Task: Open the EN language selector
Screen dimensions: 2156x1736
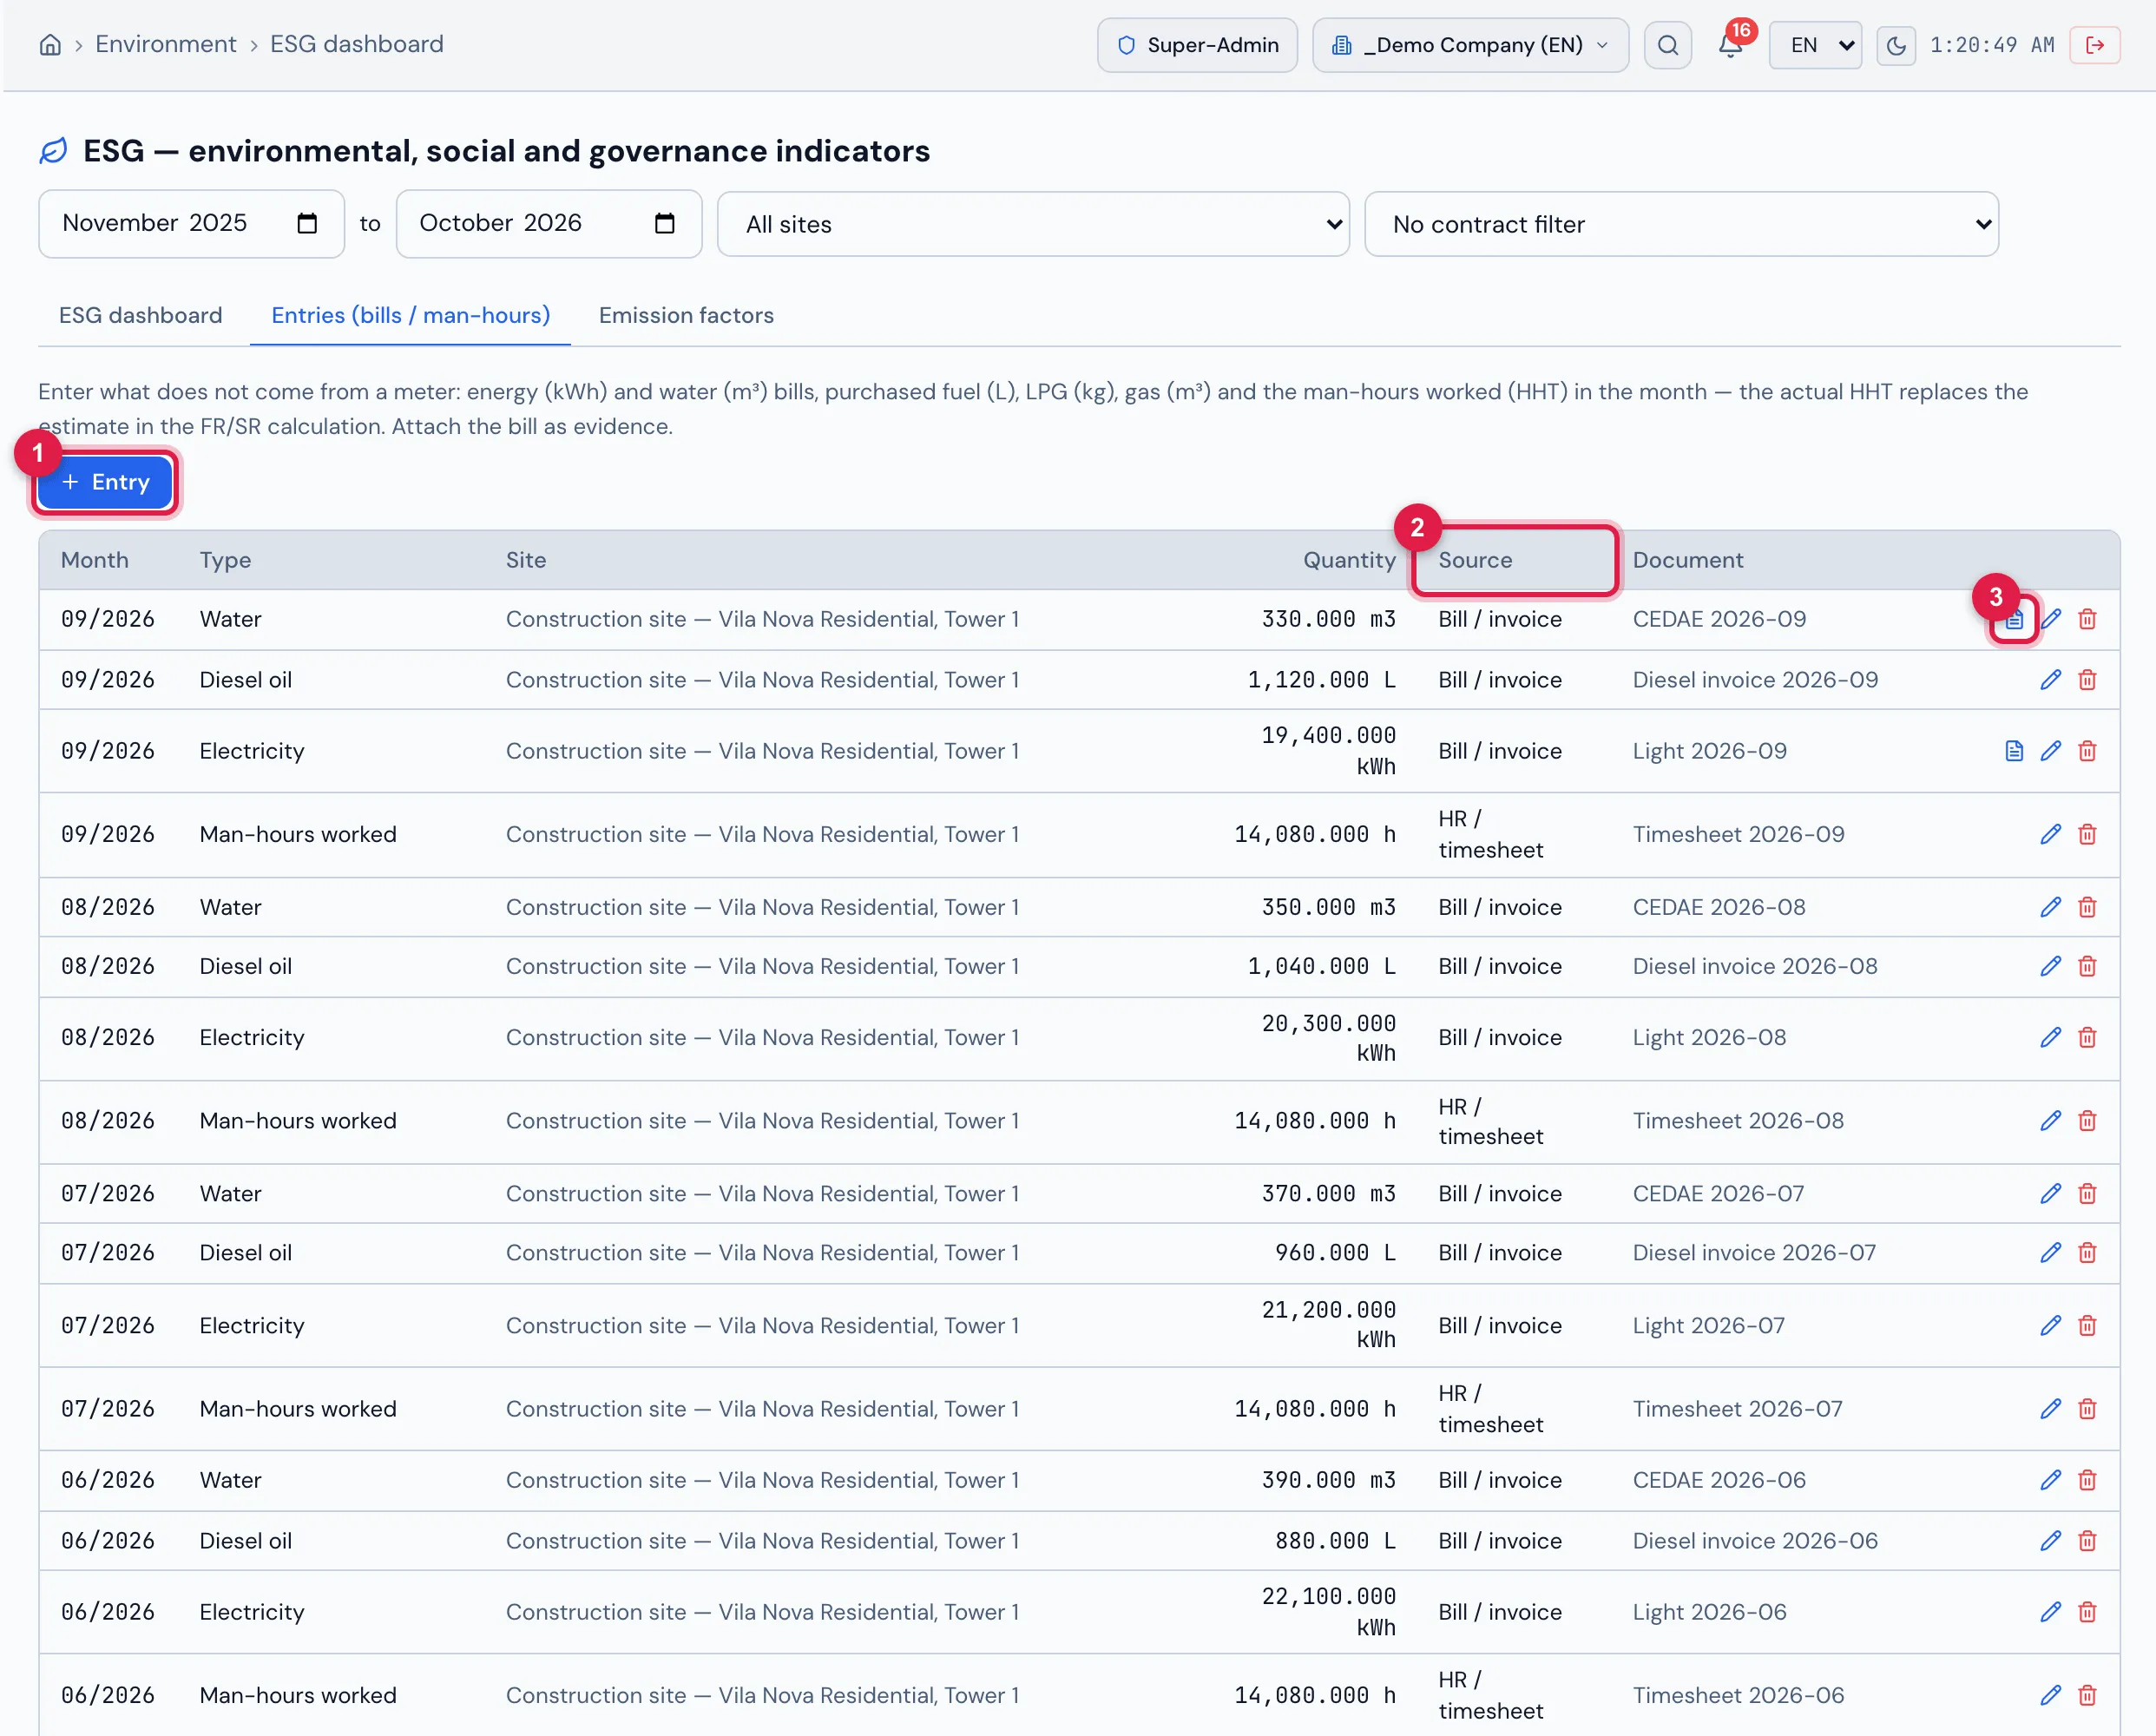Action: [x=1815, y=45]
